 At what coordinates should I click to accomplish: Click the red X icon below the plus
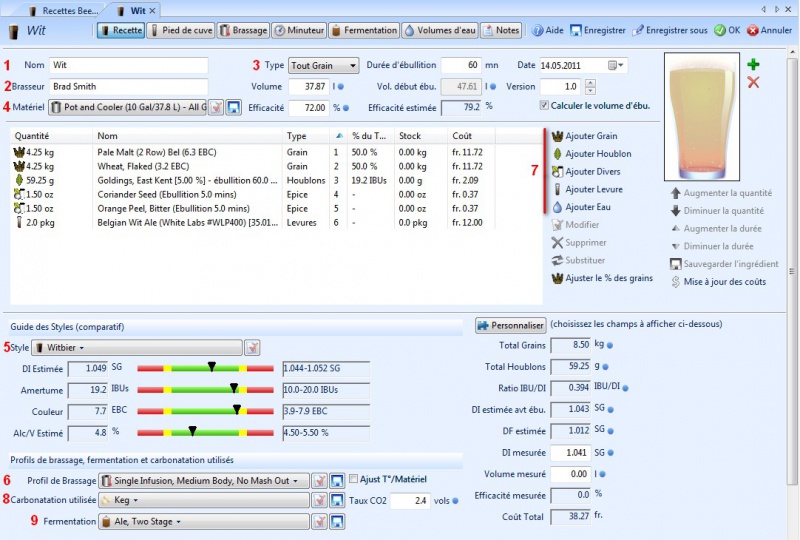753,83
